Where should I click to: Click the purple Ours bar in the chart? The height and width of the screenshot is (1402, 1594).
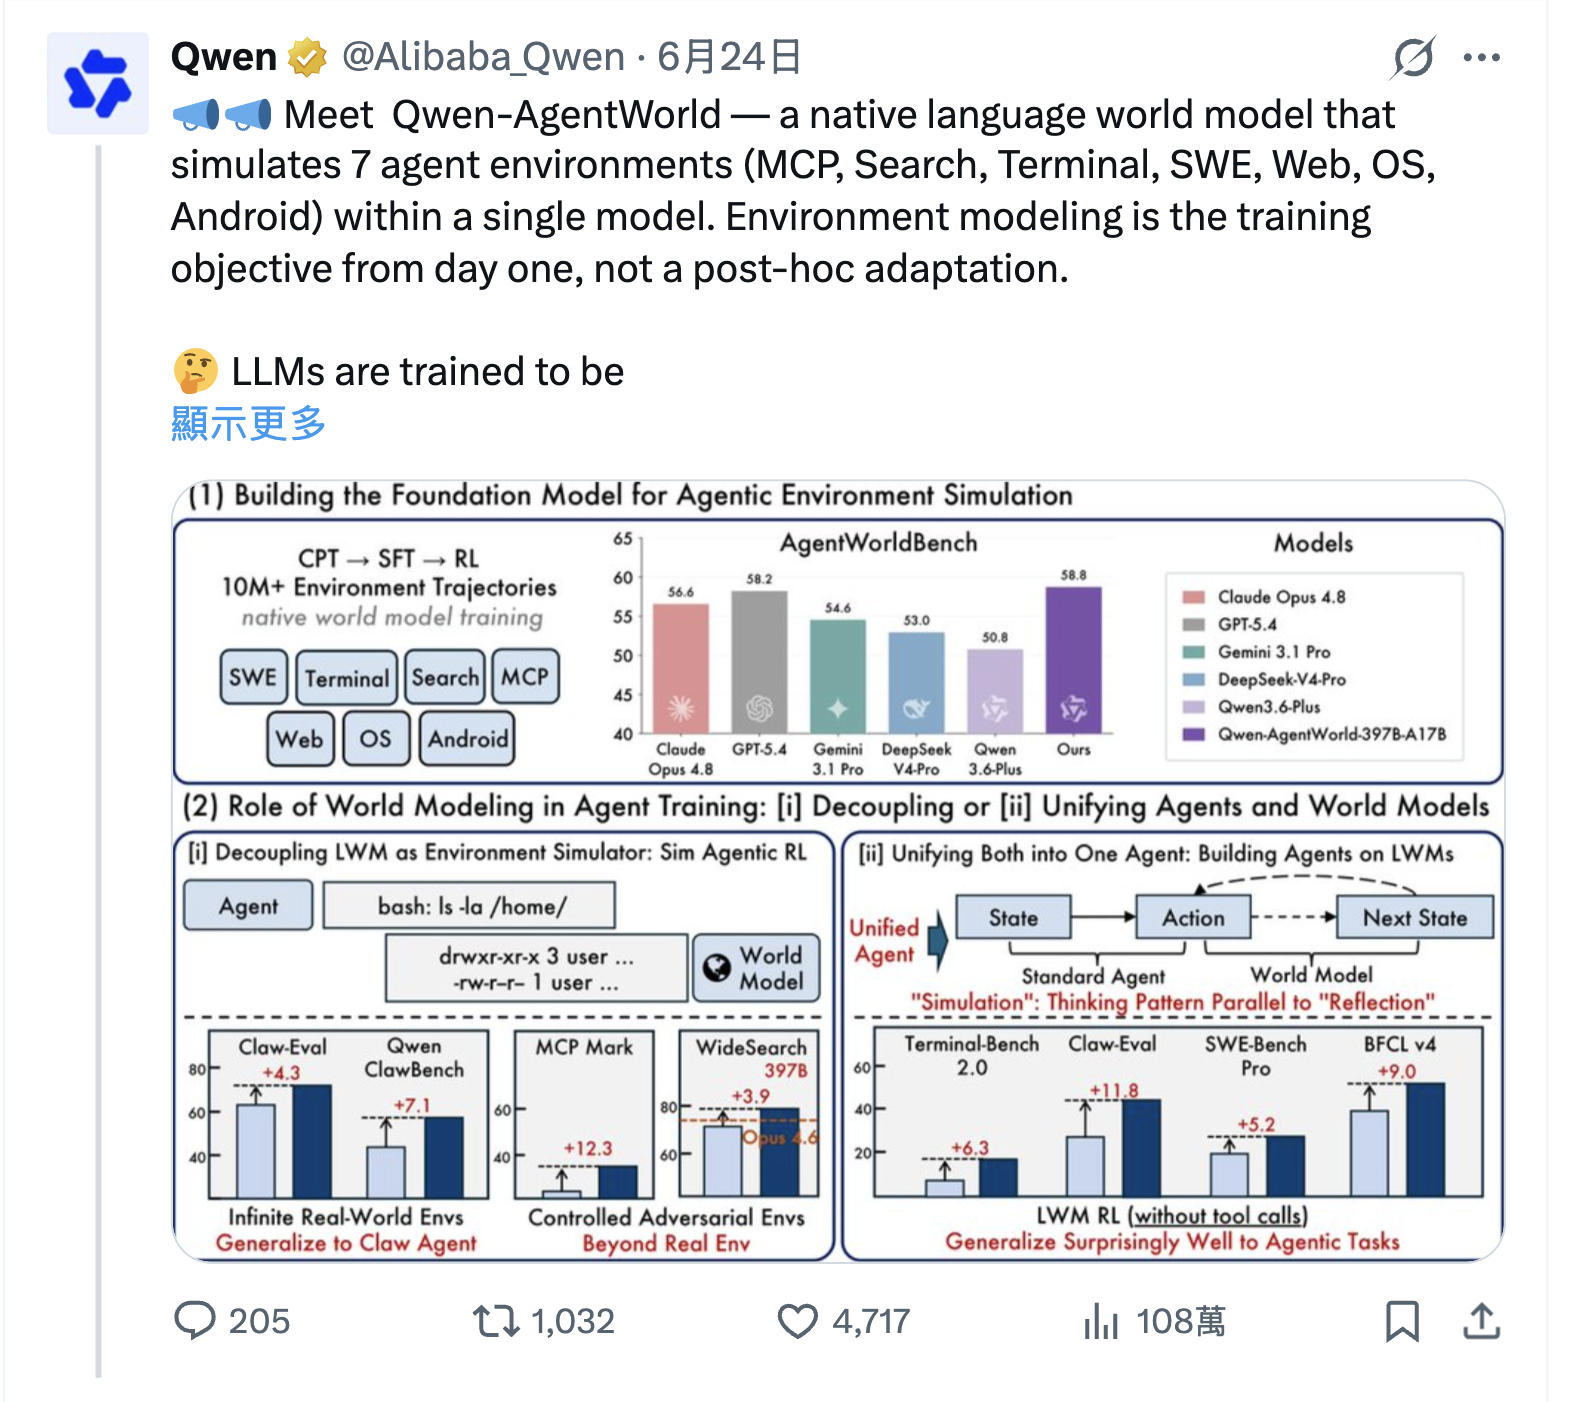(1073, 661)
